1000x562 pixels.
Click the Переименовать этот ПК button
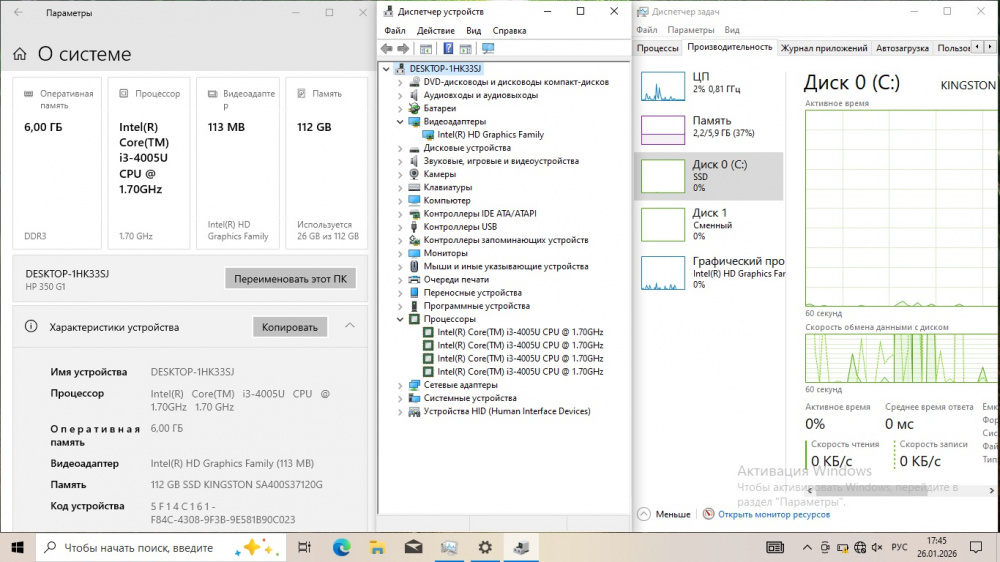[290, 279]
